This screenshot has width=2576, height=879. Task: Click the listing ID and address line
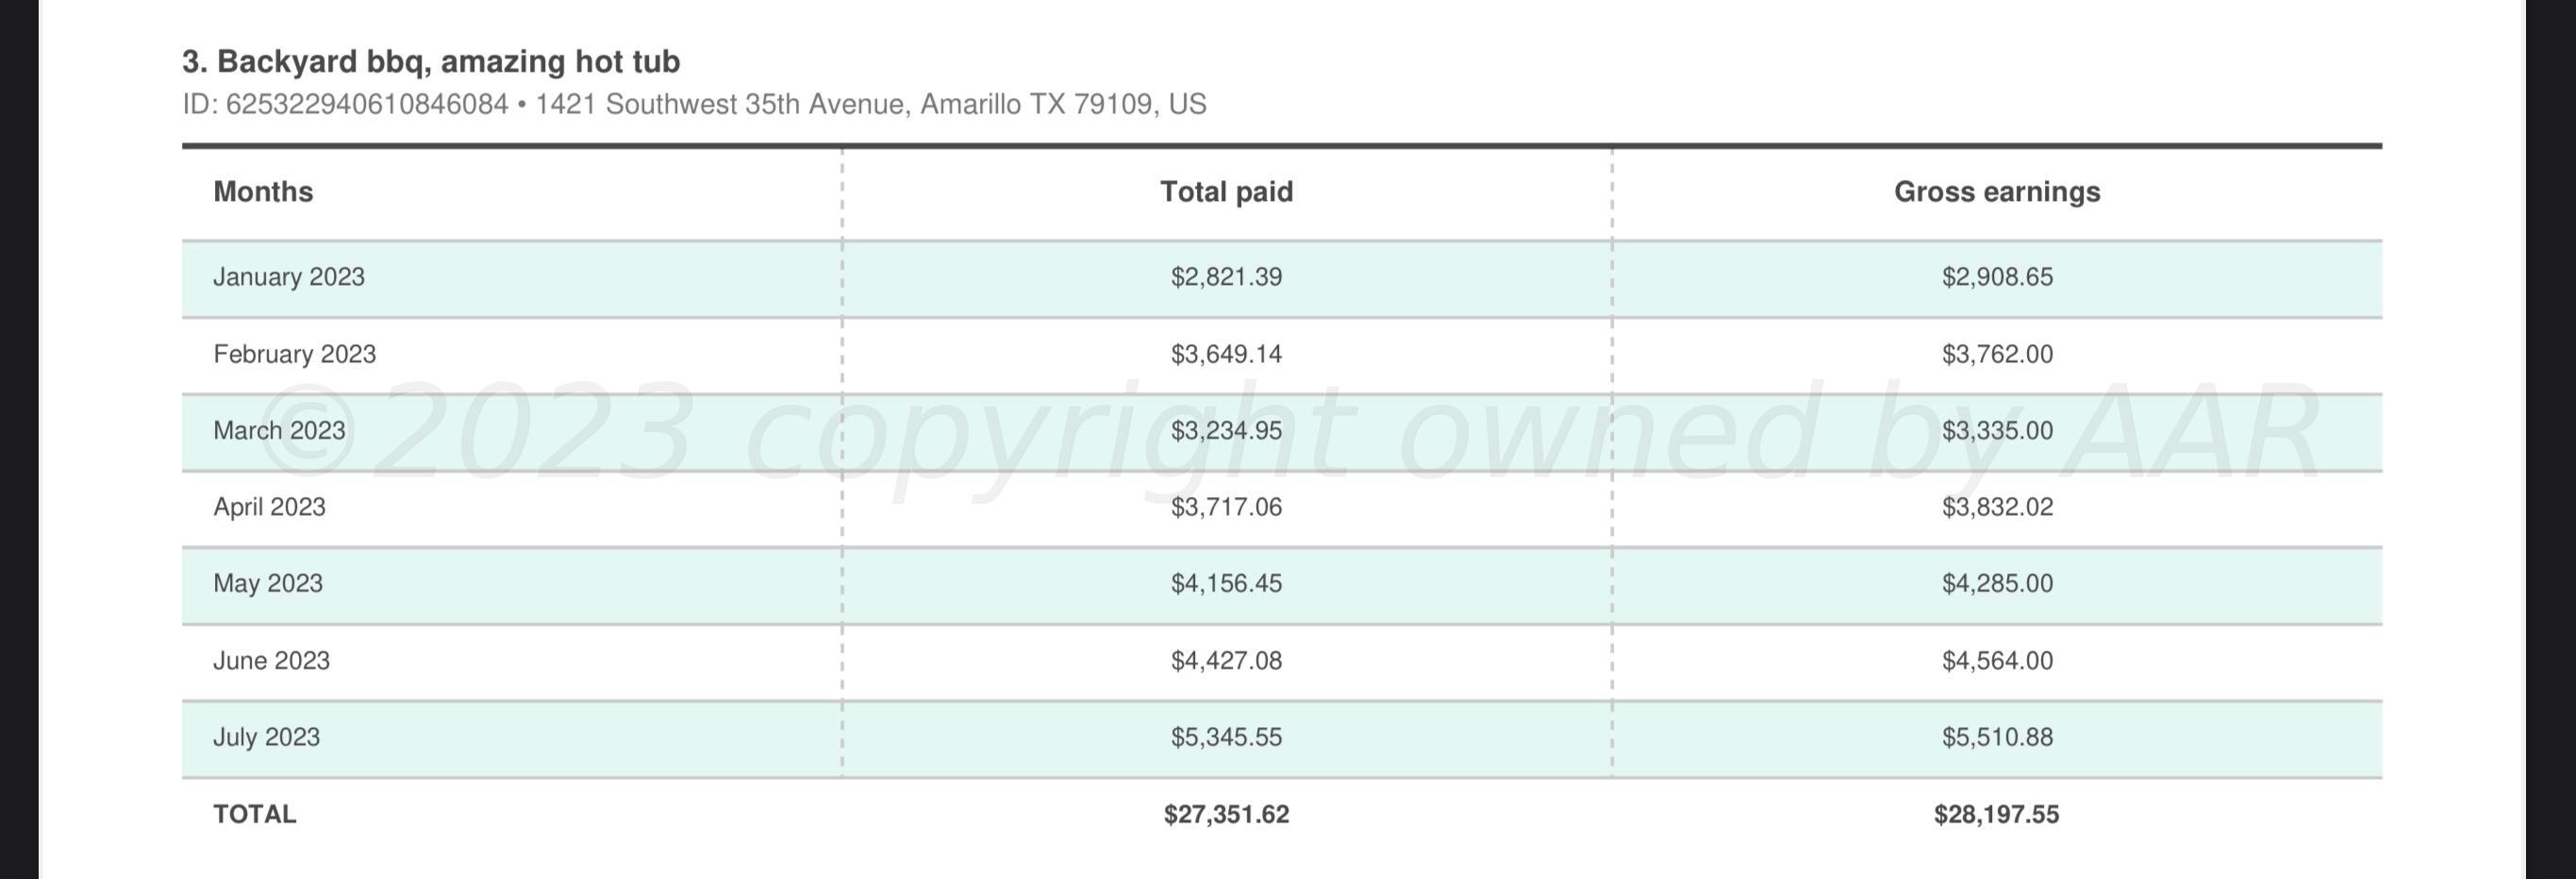point(694,105)
